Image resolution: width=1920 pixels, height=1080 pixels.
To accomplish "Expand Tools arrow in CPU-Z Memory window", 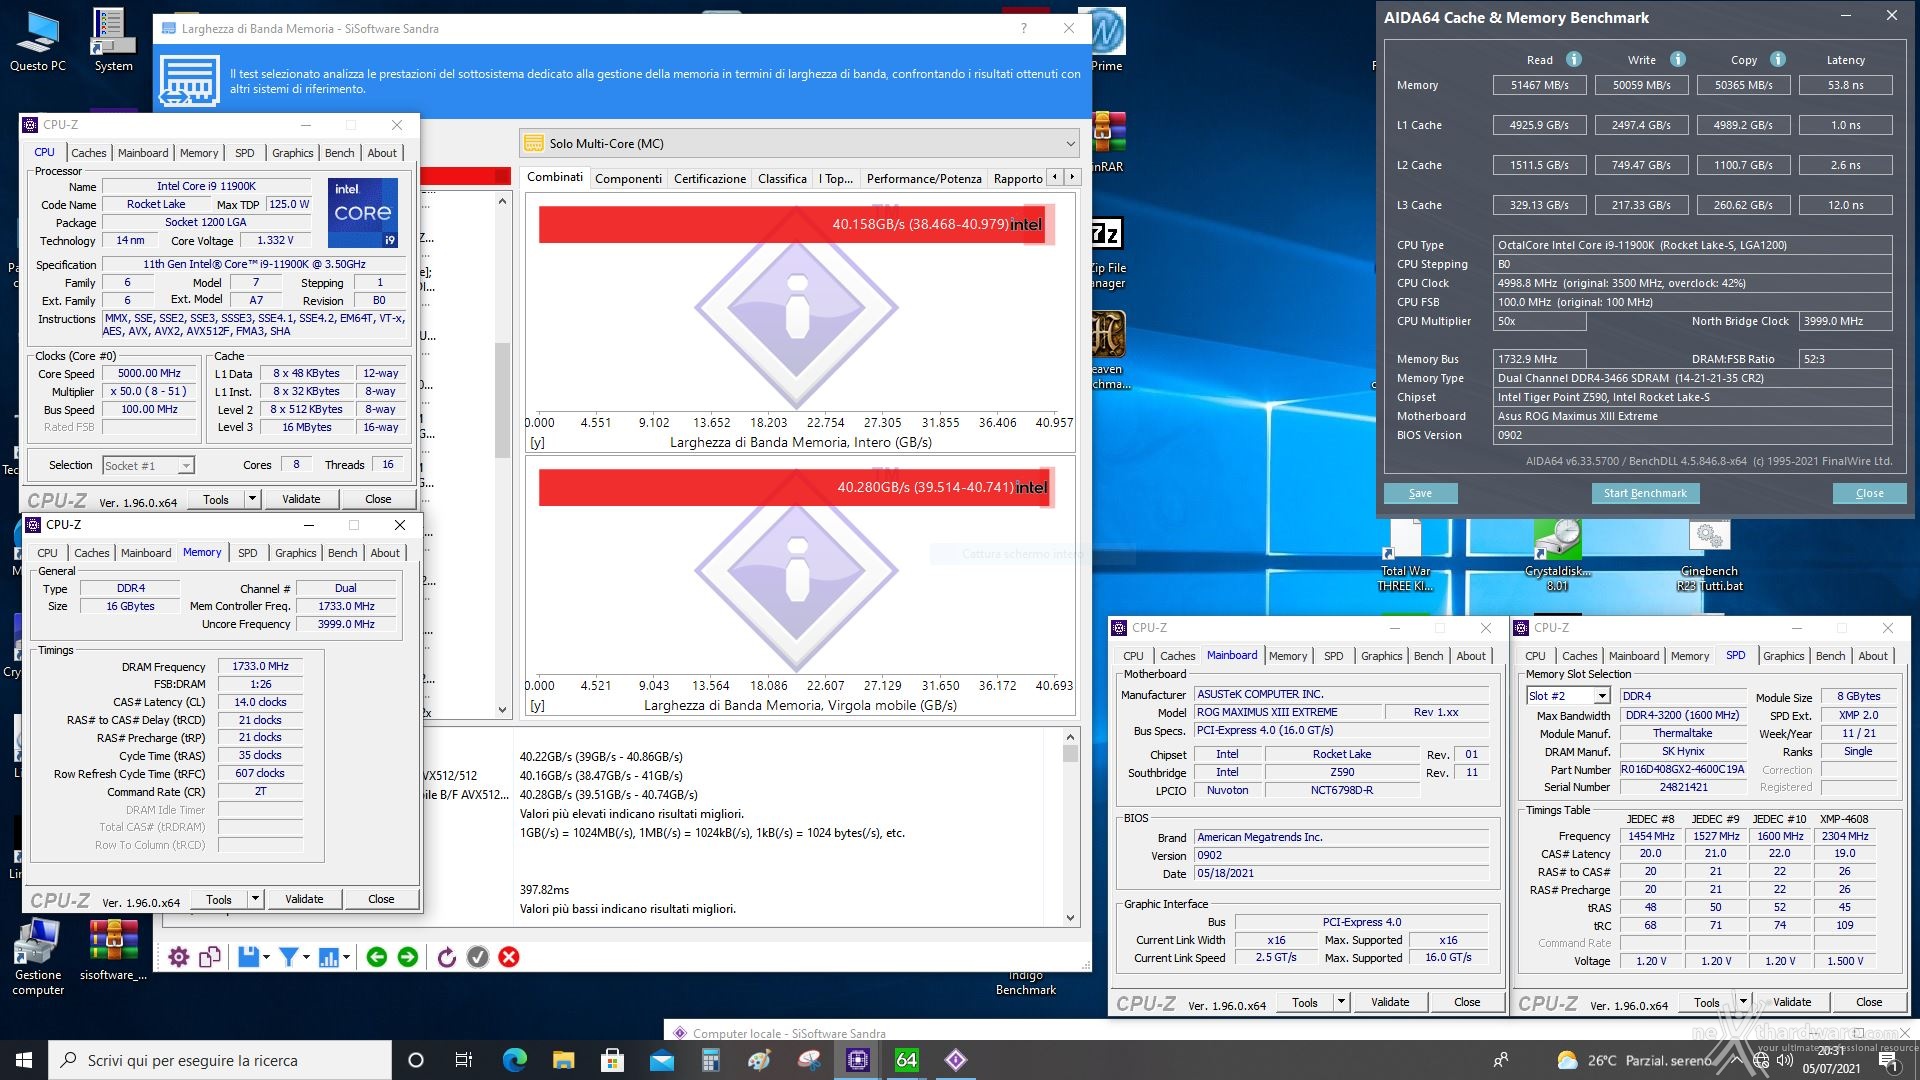I will tap(255, 899).
